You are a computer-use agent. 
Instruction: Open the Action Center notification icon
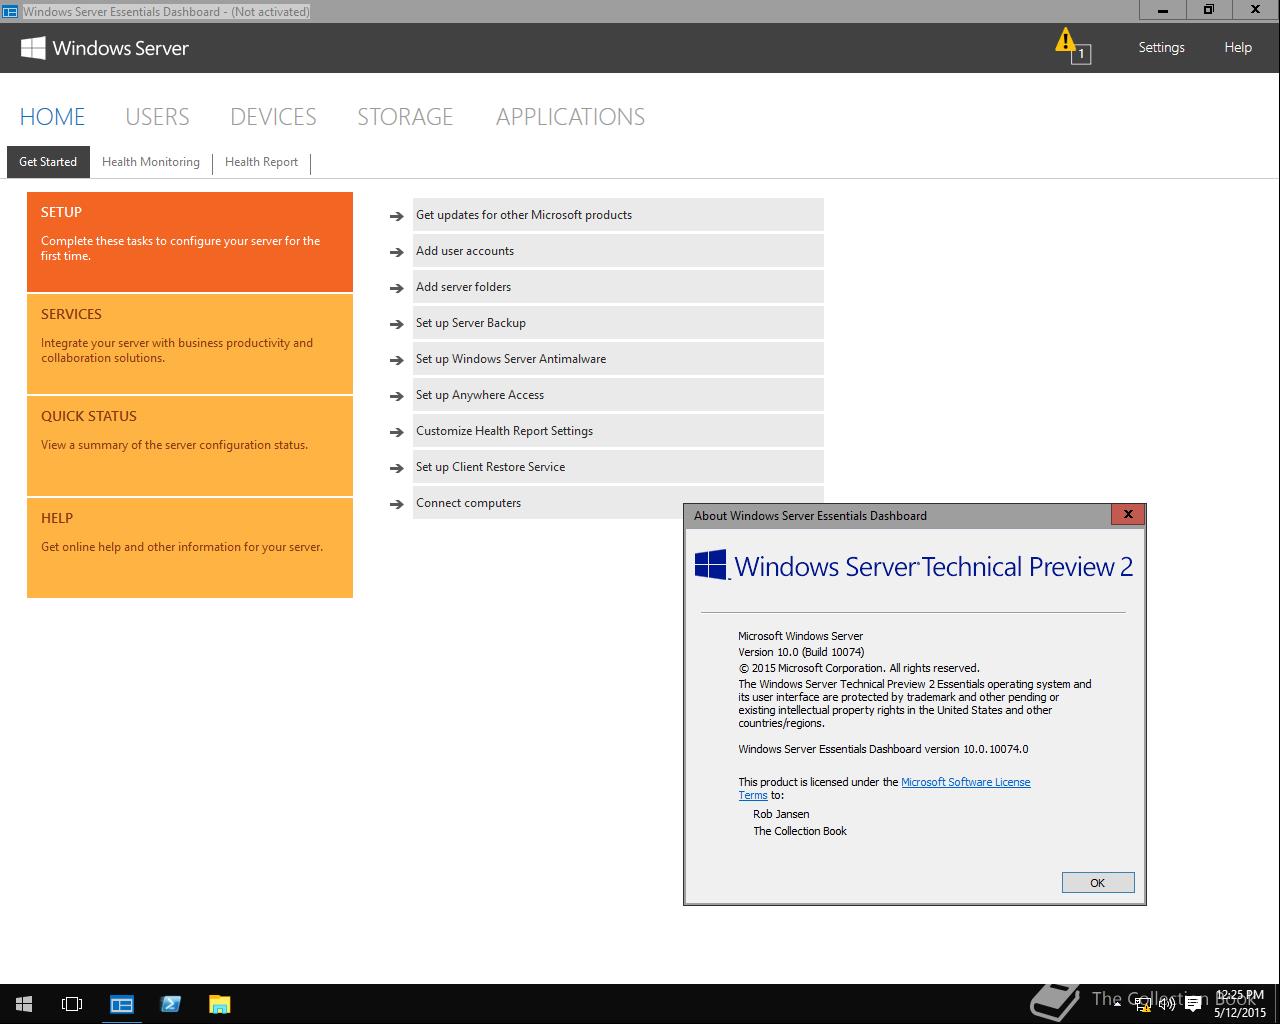coord(1193,1004)
